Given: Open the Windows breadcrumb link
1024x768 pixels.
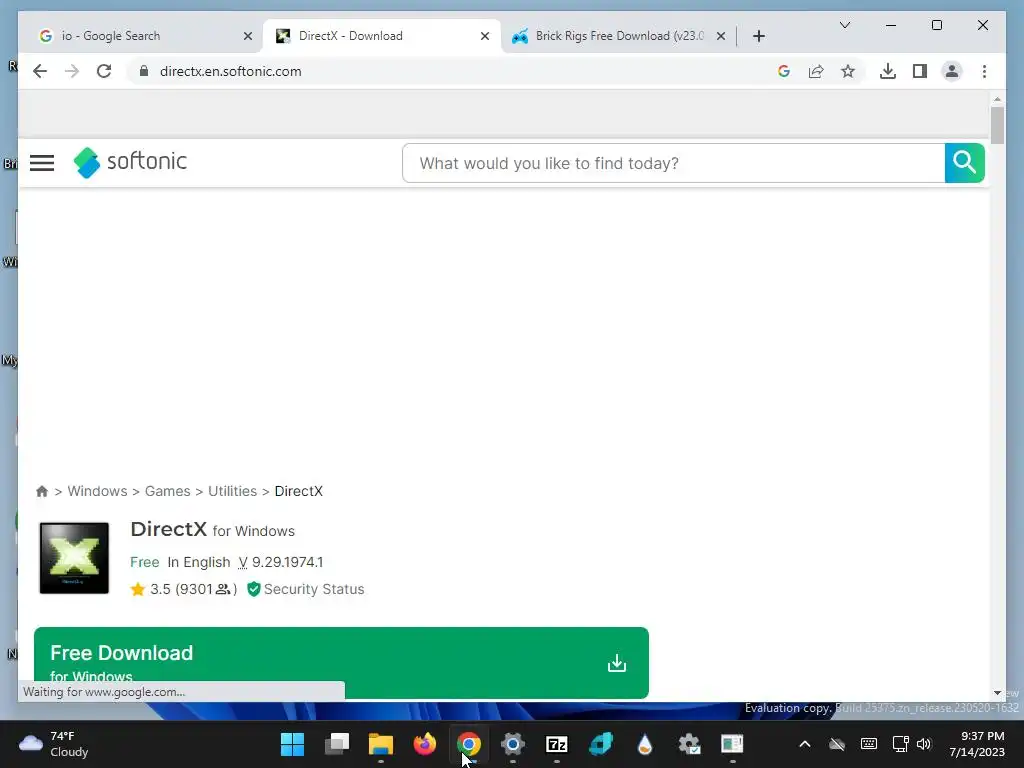Looking at the screenshot, I should pyautogui.click(x=97, y=491).
